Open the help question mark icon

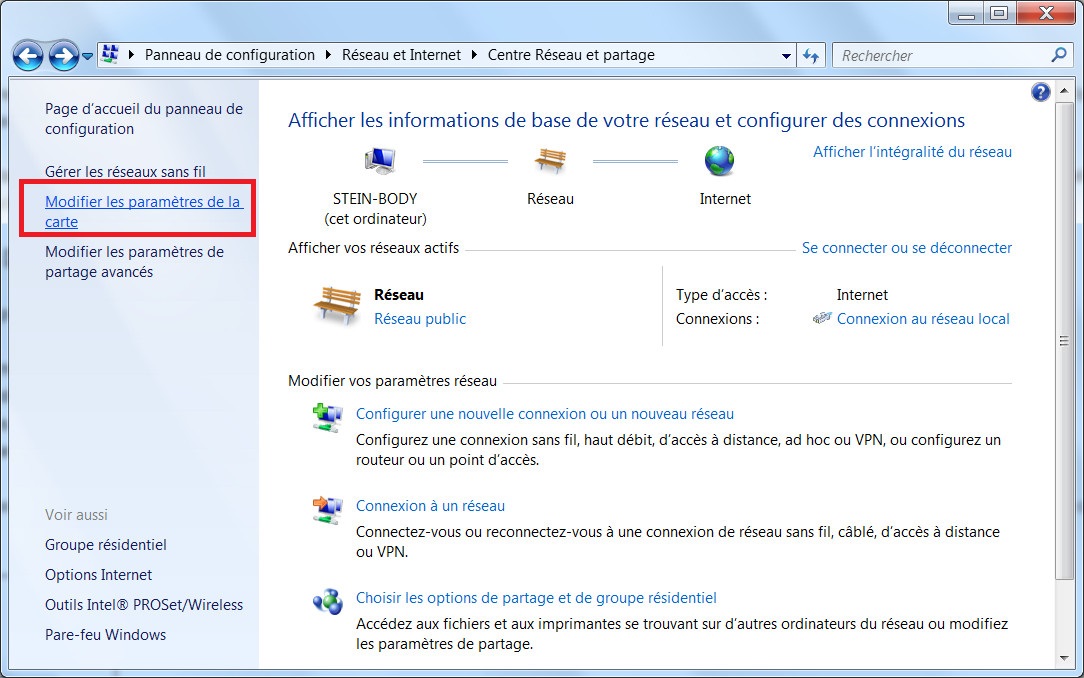(1040, 93)
